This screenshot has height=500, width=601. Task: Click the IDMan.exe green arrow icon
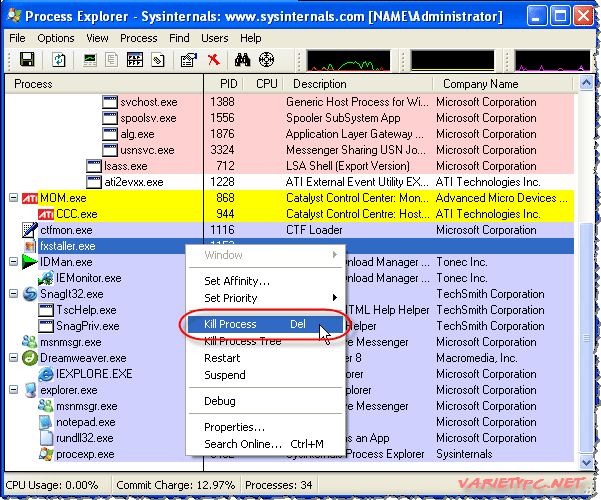coord(30,262)
